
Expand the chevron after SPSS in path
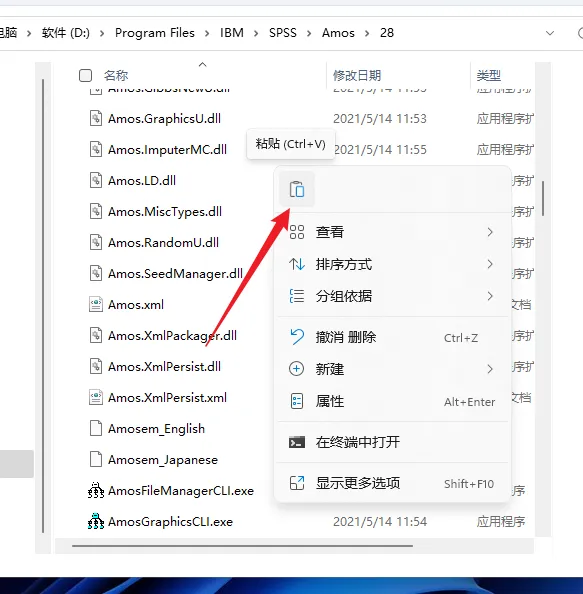[x=309, y=33]
